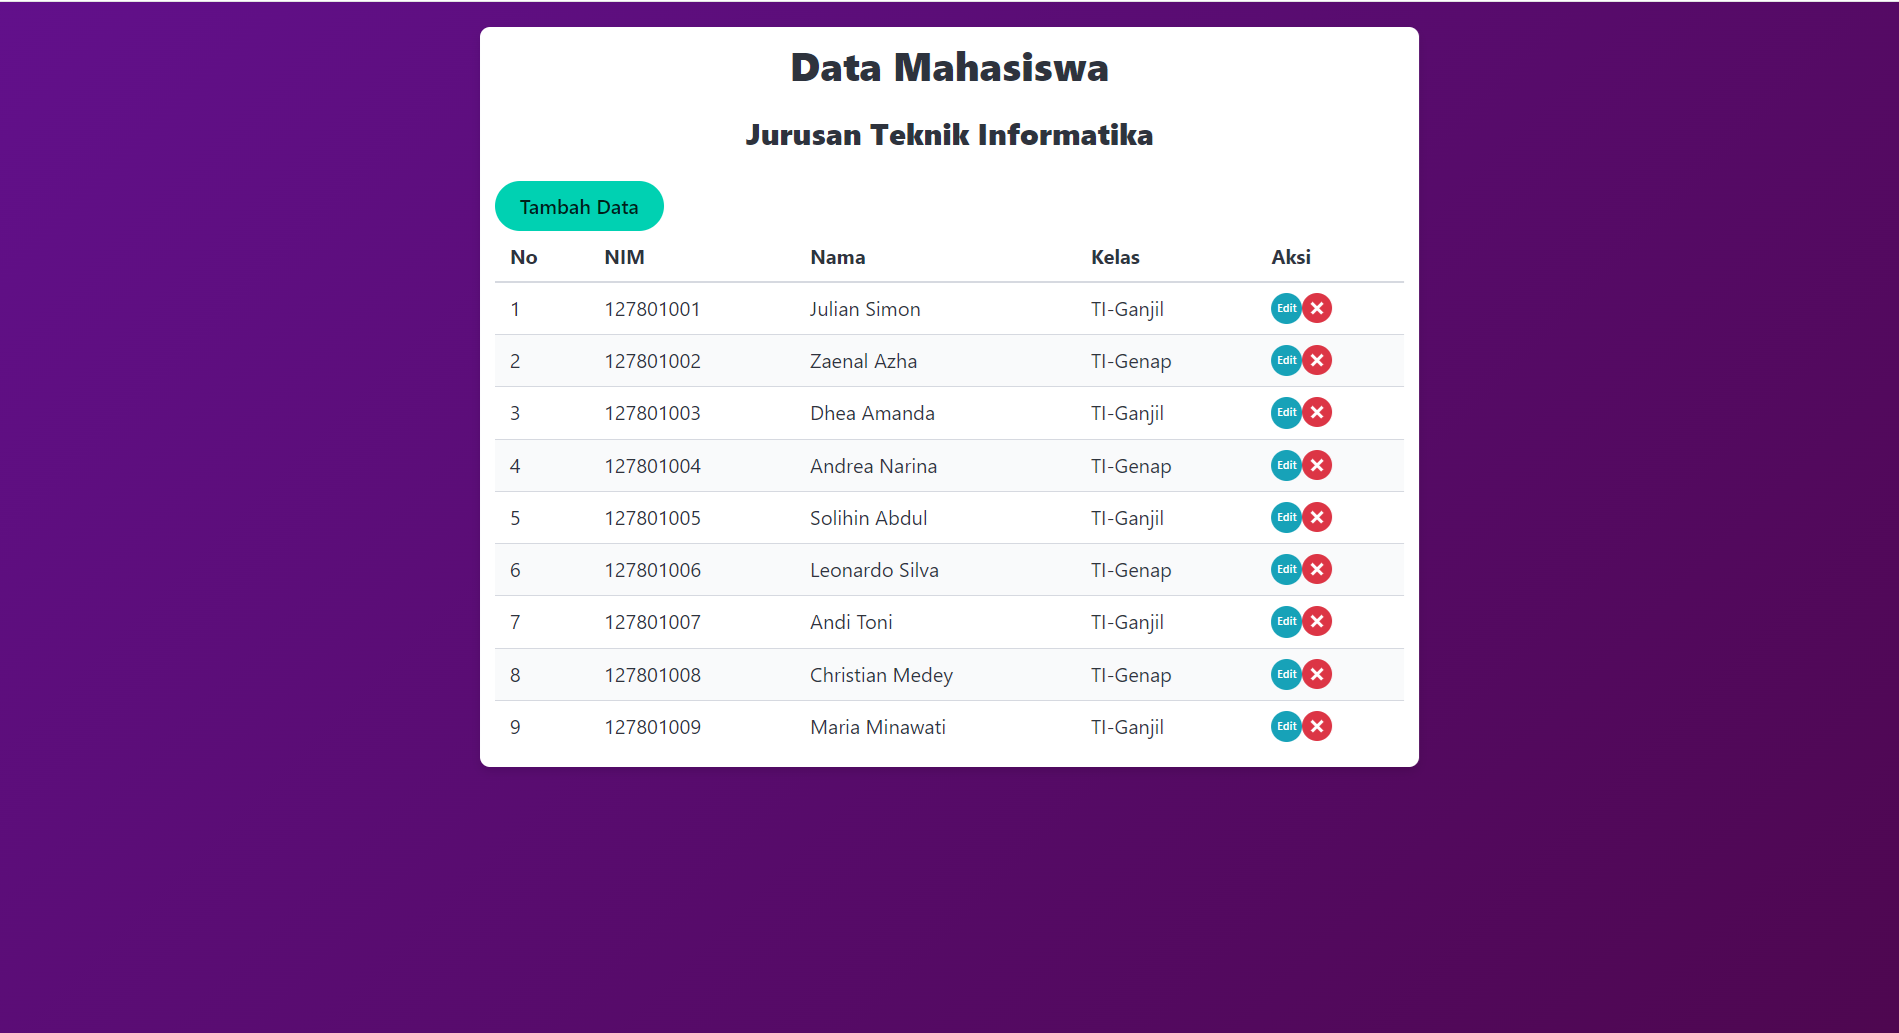Select the Nama column header
This screenshot has height=1033, width=1899.
pos(838,257)
